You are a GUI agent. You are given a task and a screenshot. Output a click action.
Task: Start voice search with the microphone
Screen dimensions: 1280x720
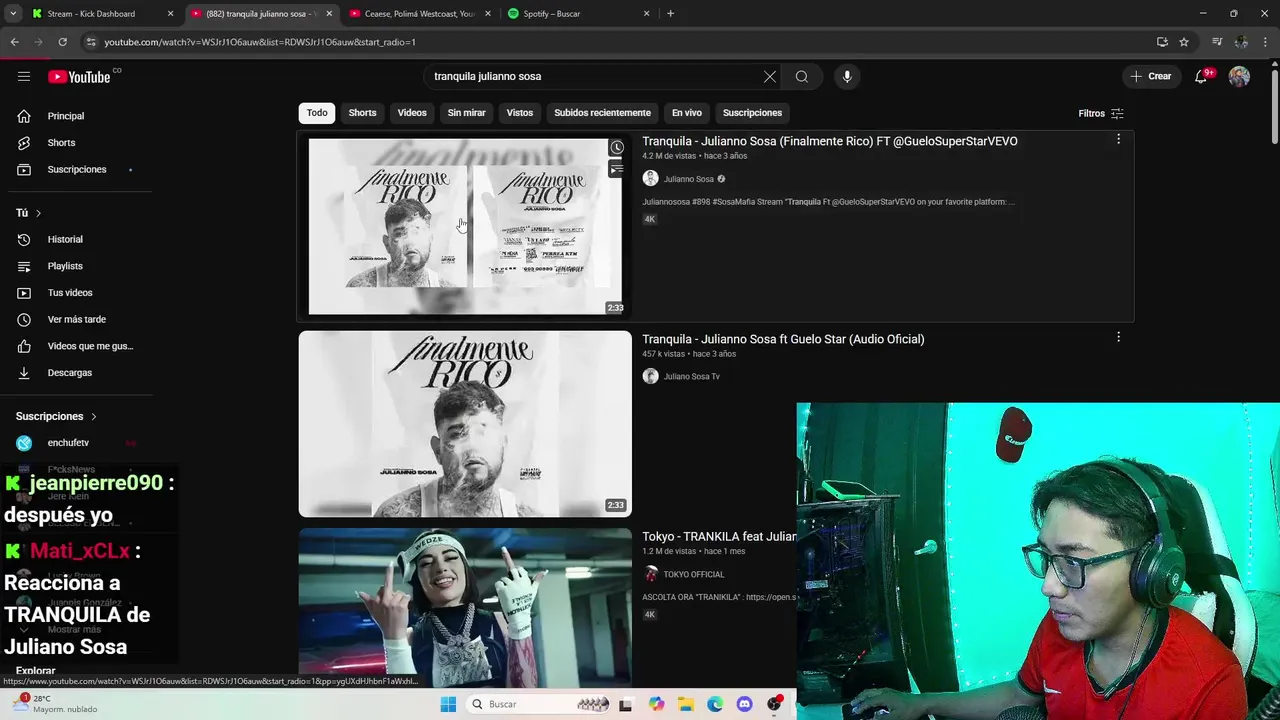(847, 77)
